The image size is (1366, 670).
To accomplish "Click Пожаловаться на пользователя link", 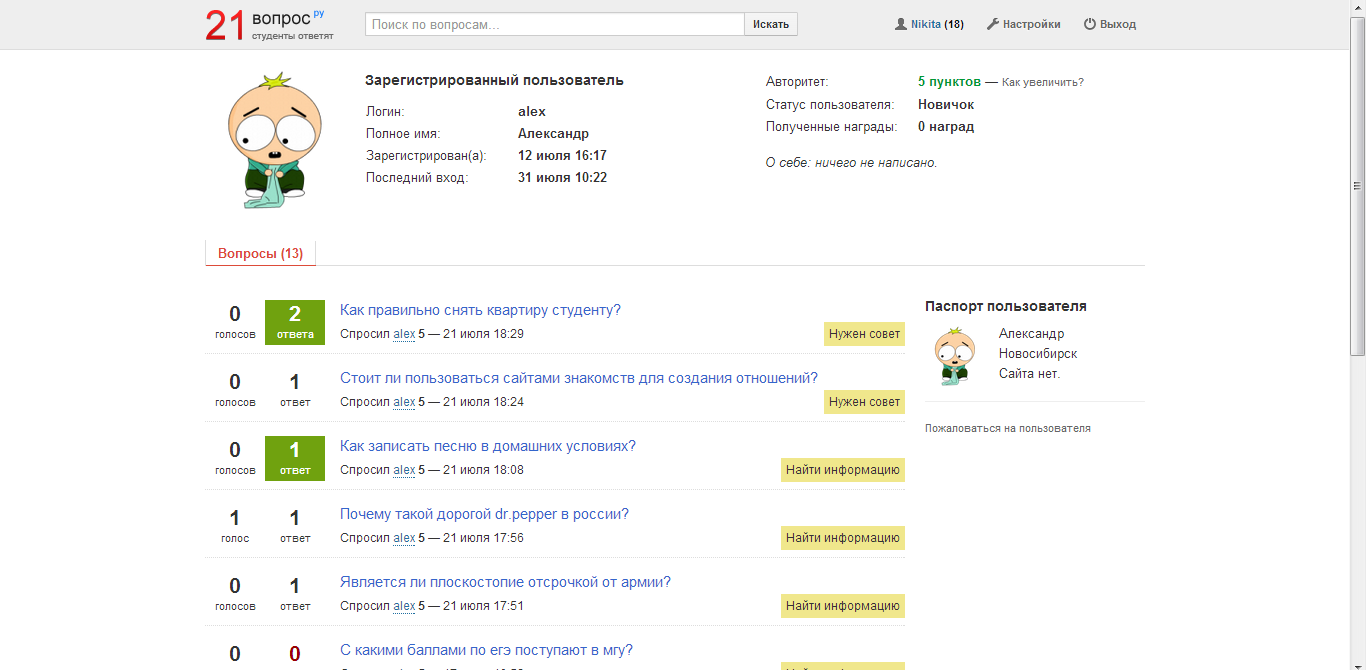I will 1007,428.
